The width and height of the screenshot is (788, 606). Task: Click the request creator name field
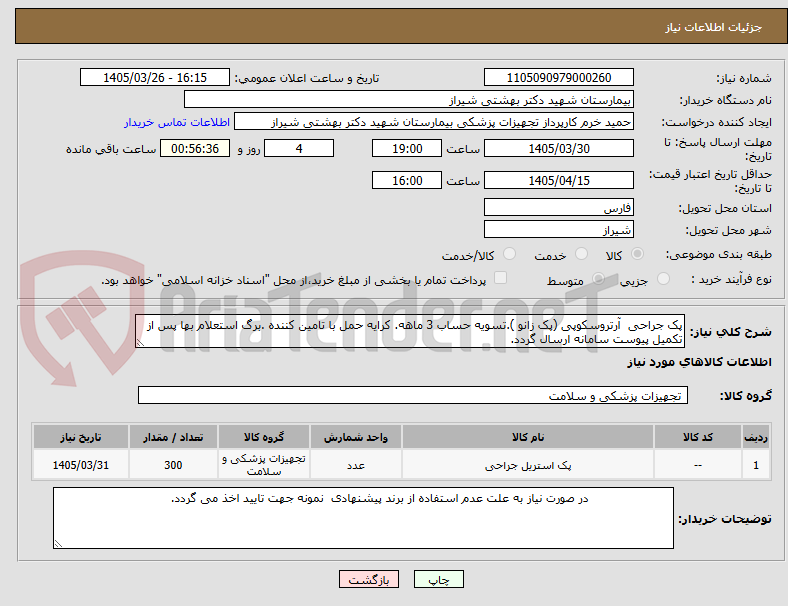pyautogui.click(x=434, y=122)
